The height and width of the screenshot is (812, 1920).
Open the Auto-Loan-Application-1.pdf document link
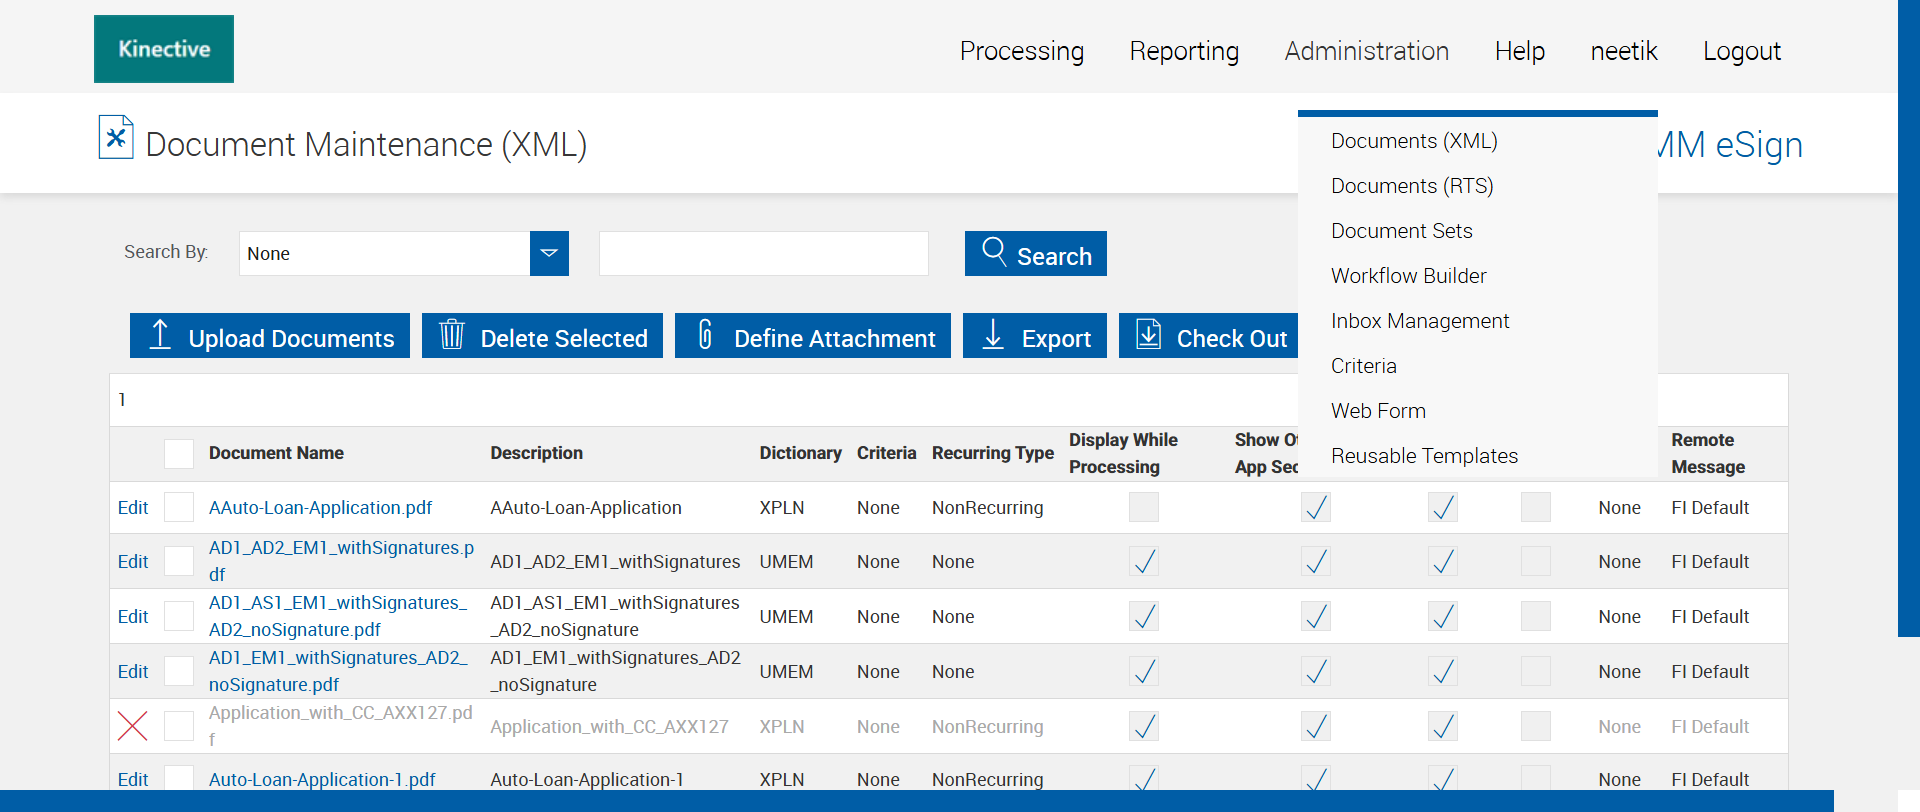click(322, 779)
